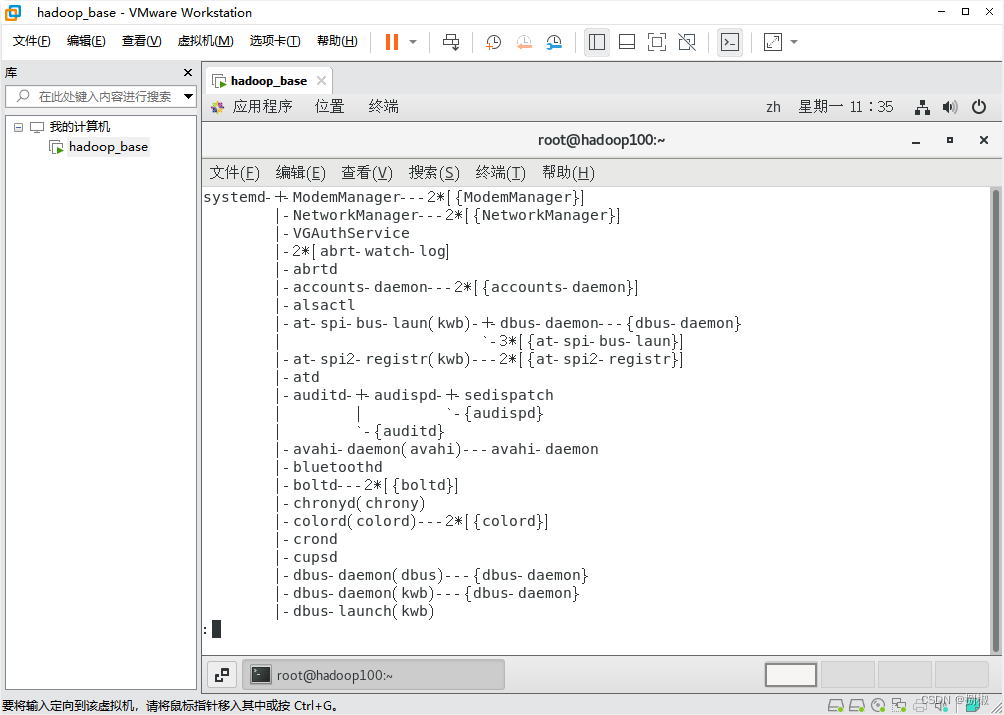Viewport: 1004px width, 715px height.
Task: Toggle Unity mode toolbar icon
Action: coord(687,42)
